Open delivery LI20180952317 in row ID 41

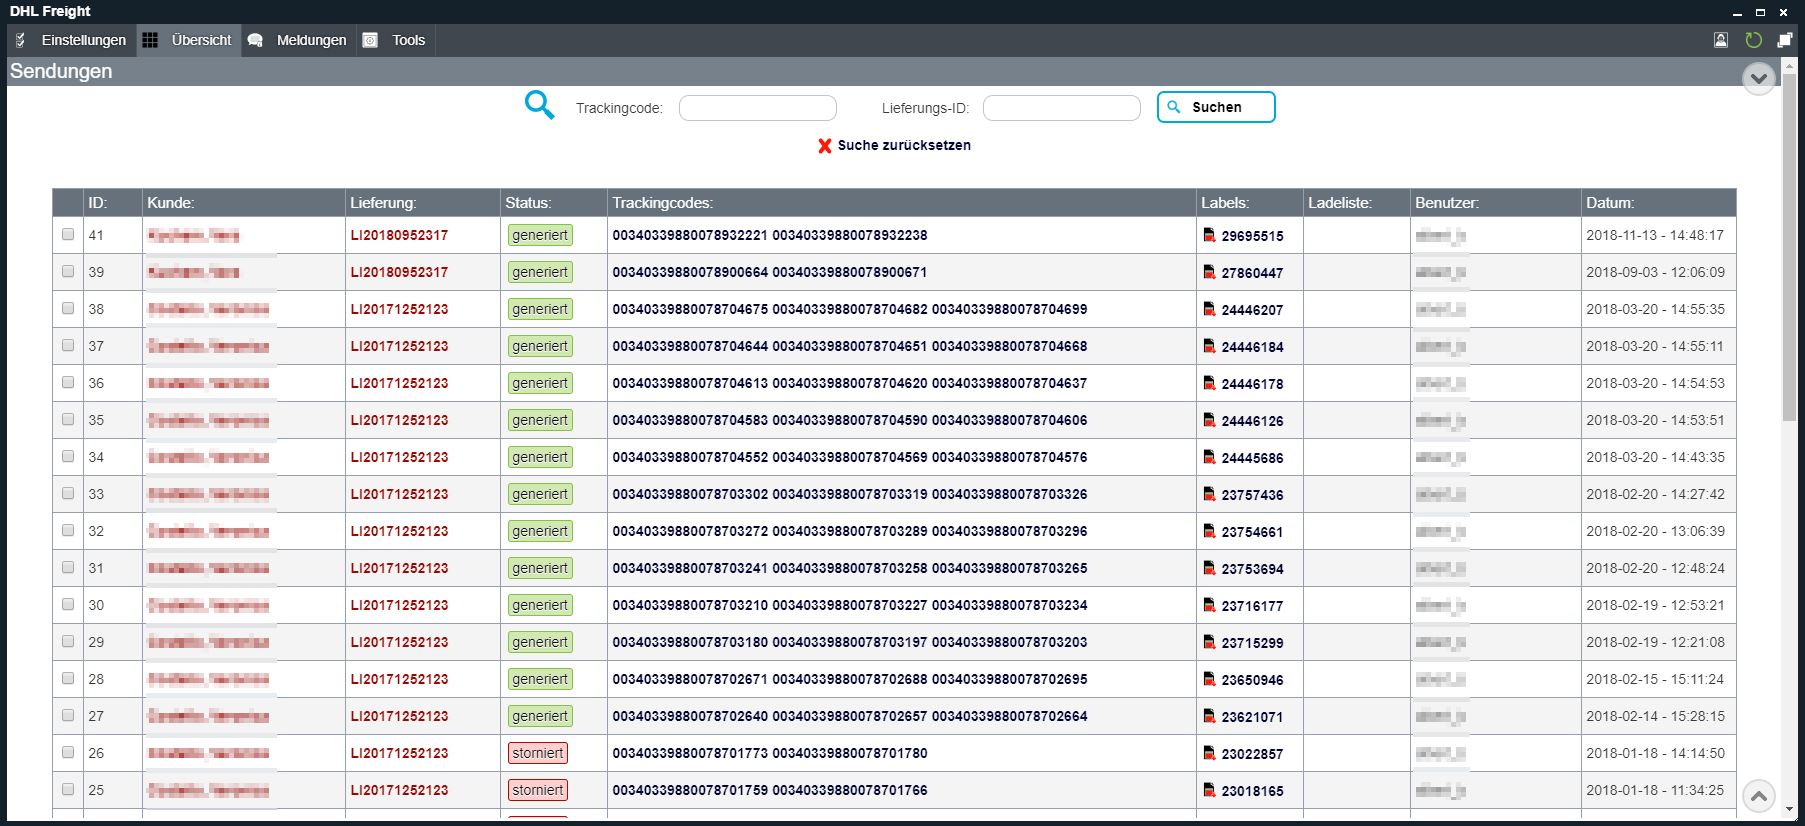coord(399,235)
